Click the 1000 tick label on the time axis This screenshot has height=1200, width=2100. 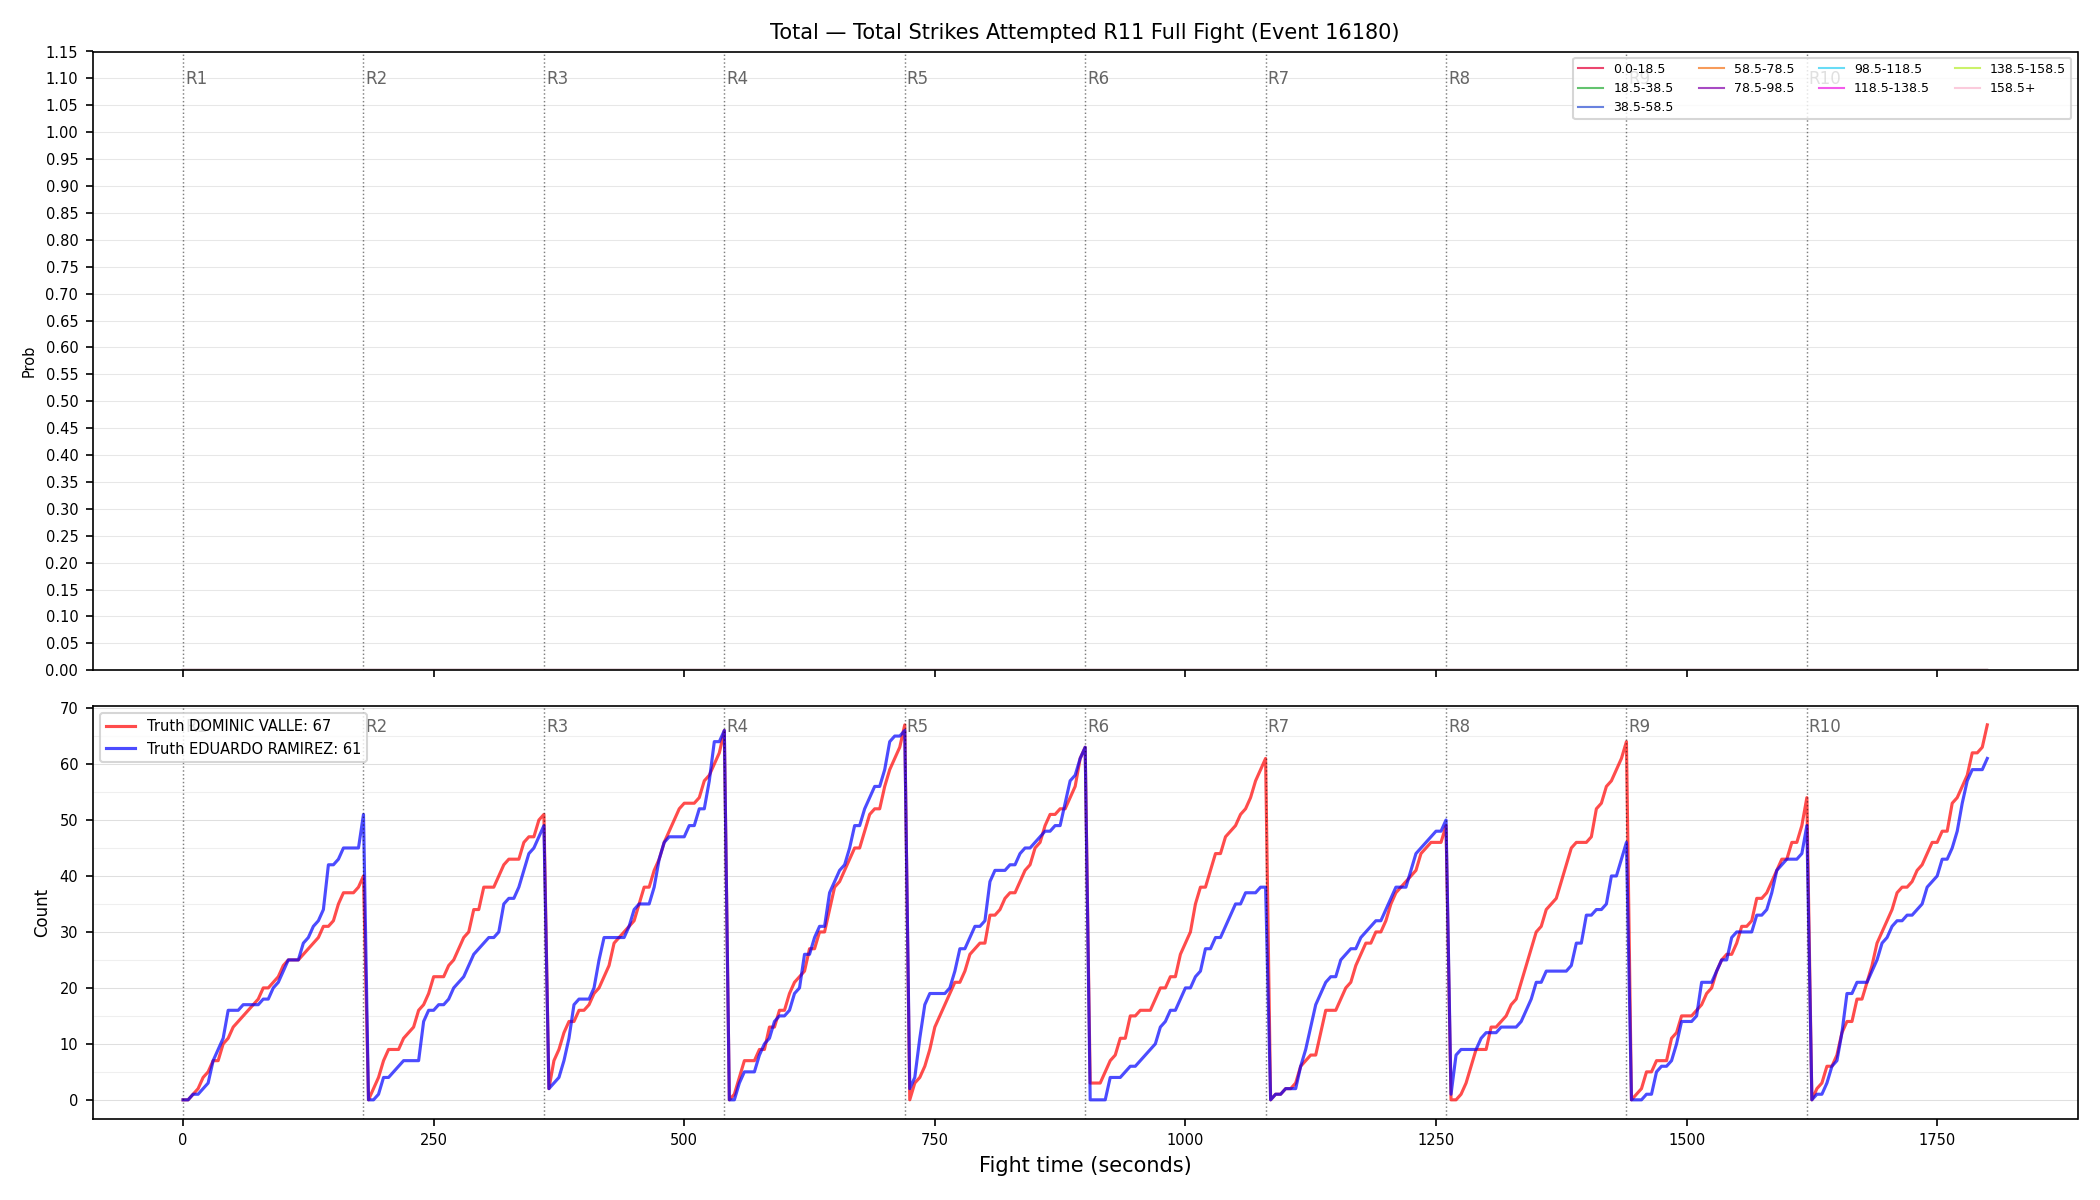[x=1185, y=1139]
